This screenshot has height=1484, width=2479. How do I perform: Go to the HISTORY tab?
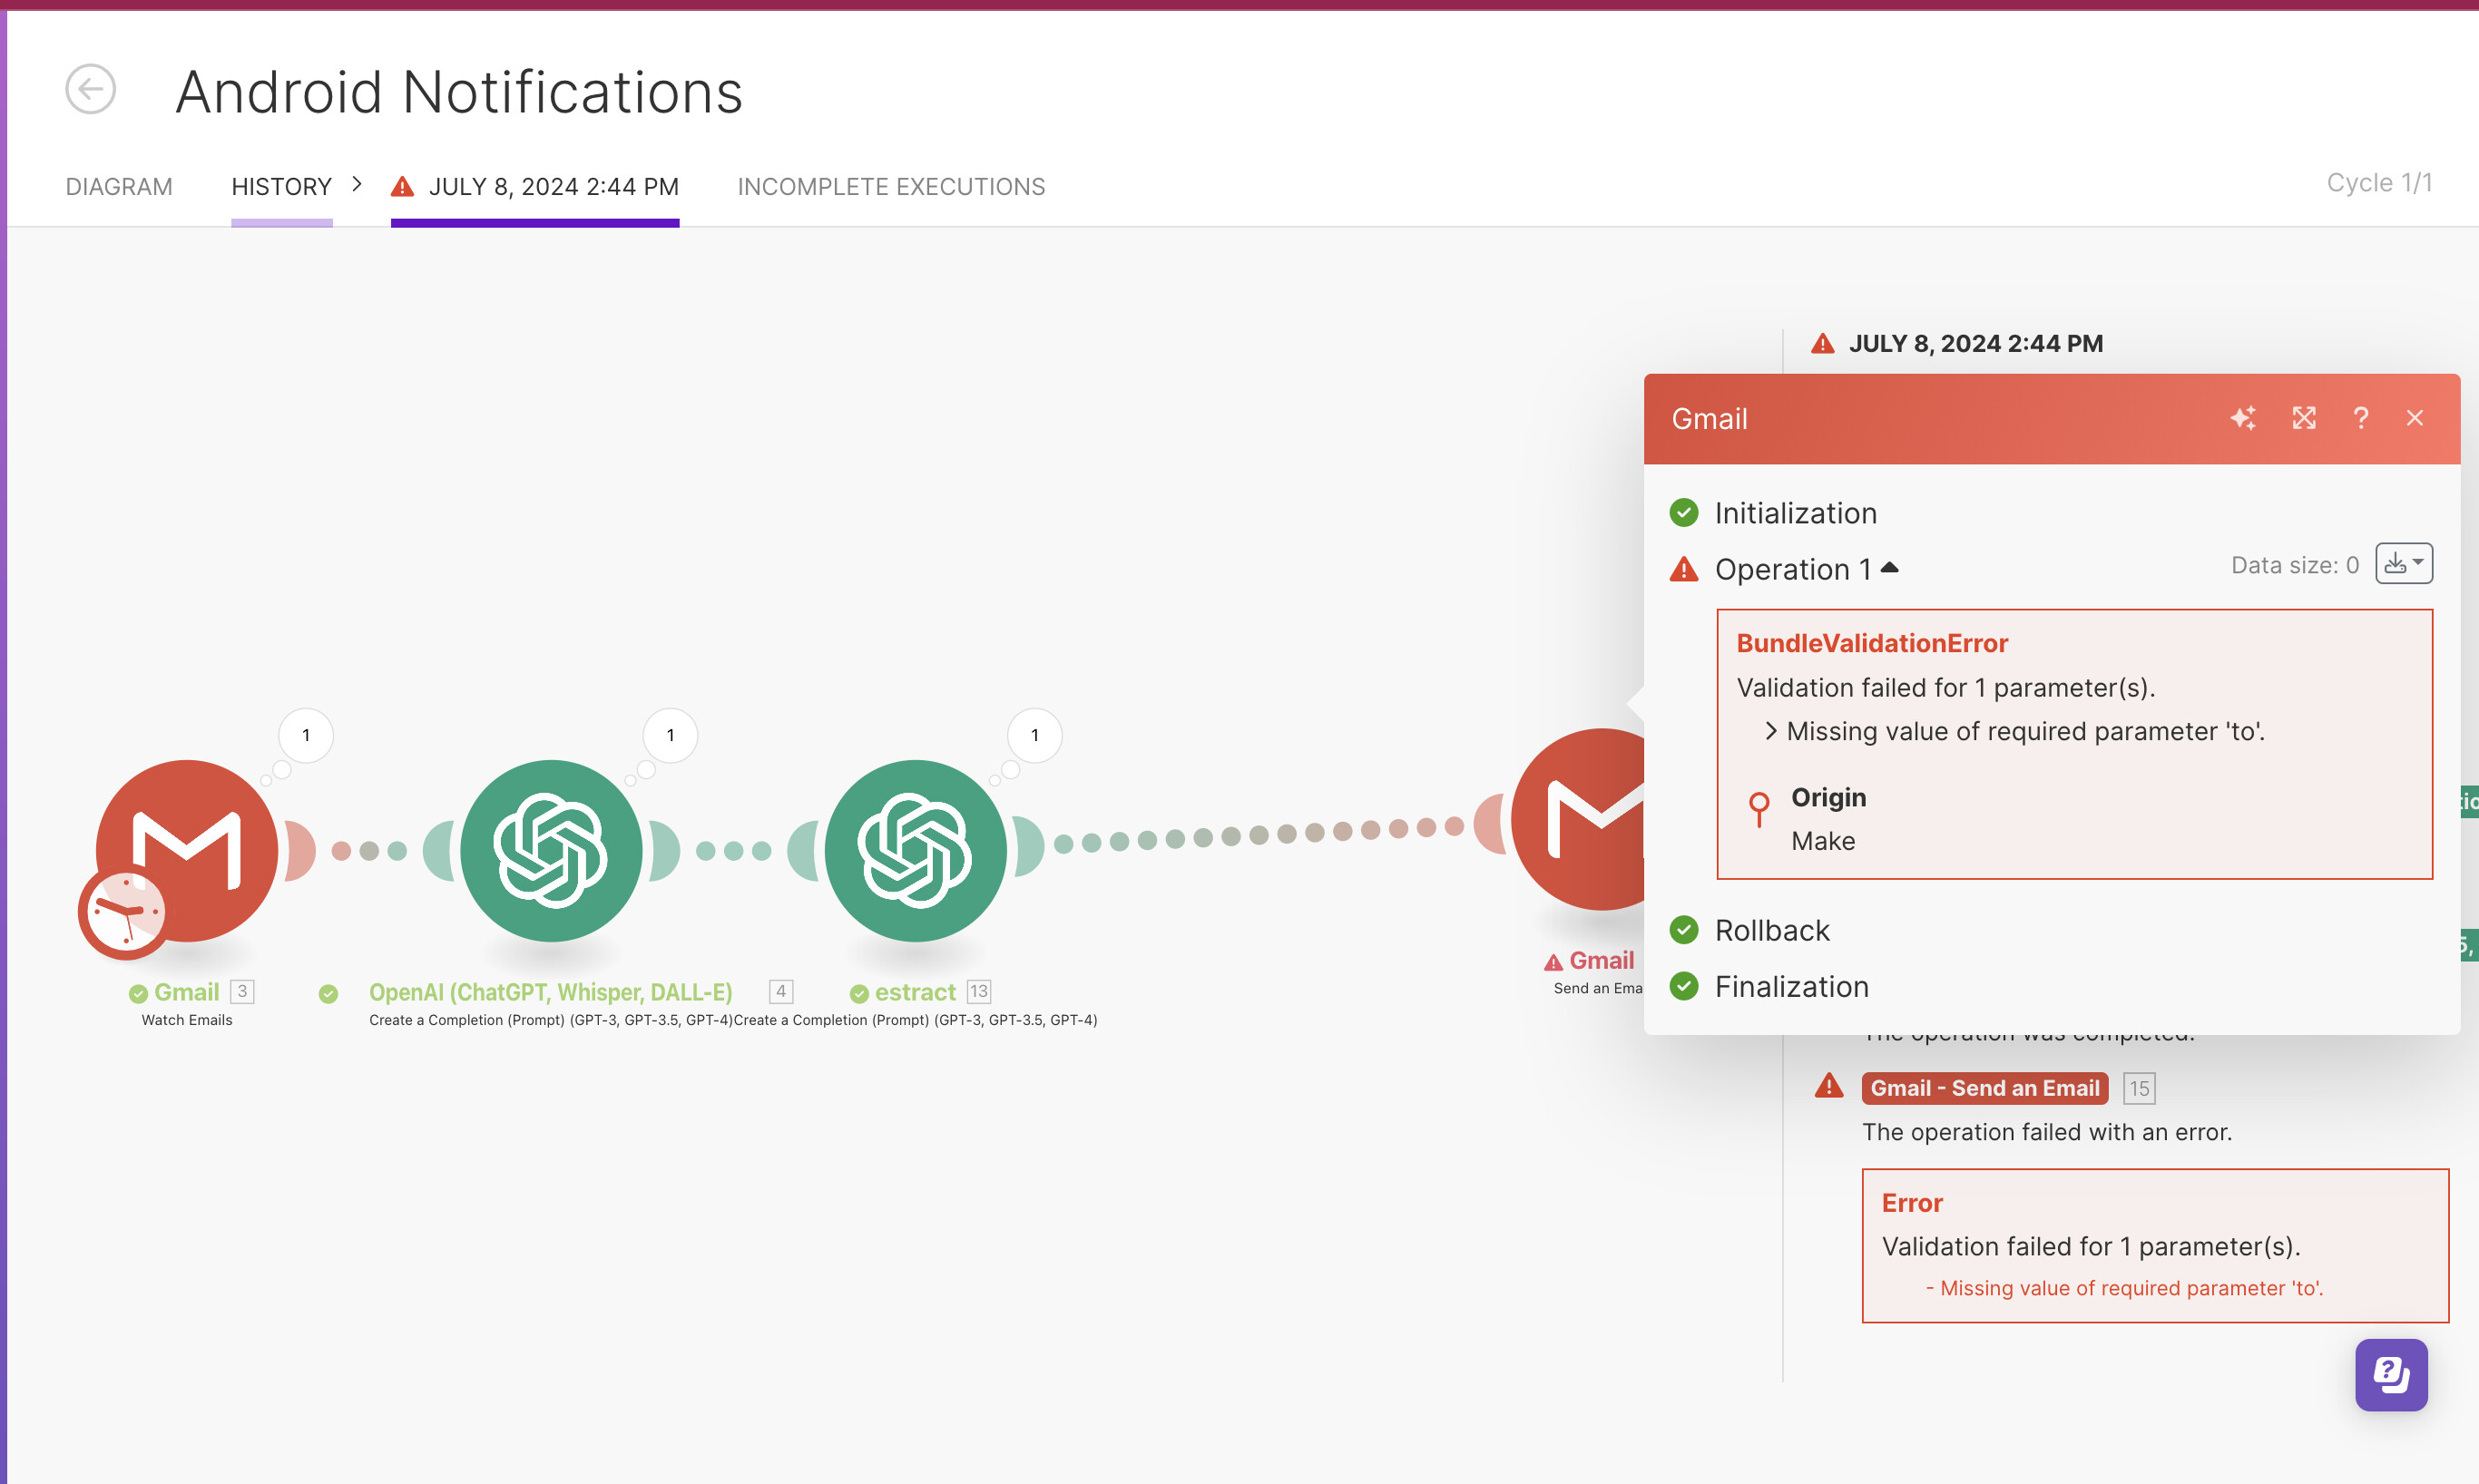pyautogui.click(x=281, y=187)
